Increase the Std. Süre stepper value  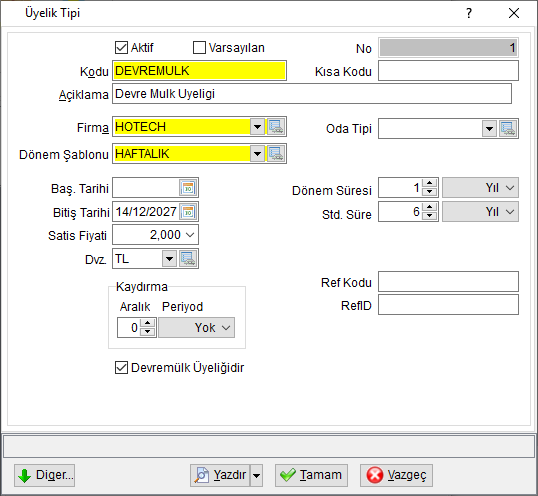click(429, 207)
